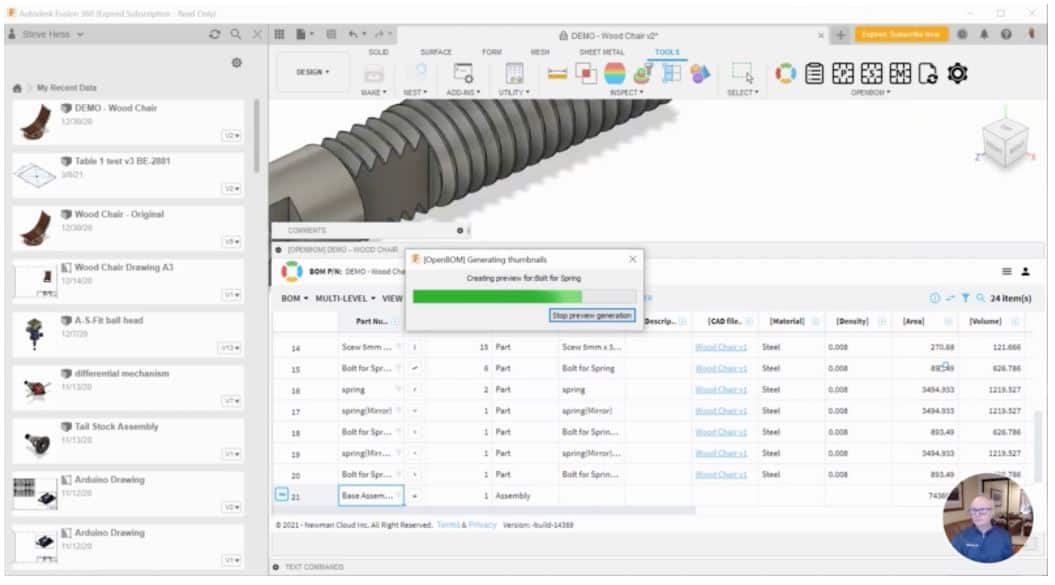Click the view cube in the viewport

pos(1005,142)
